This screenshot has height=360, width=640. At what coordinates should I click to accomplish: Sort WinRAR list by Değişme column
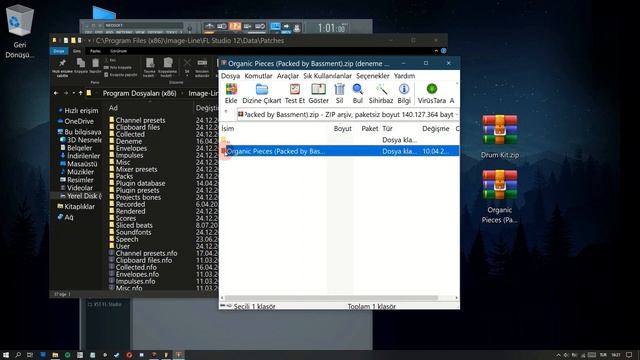click(x=436, y=129)
